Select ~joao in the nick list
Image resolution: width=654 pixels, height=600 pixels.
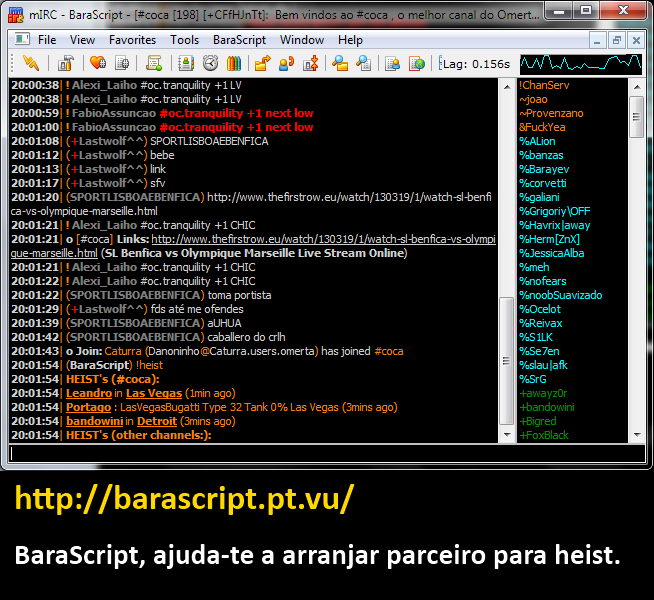coord(533,99)
